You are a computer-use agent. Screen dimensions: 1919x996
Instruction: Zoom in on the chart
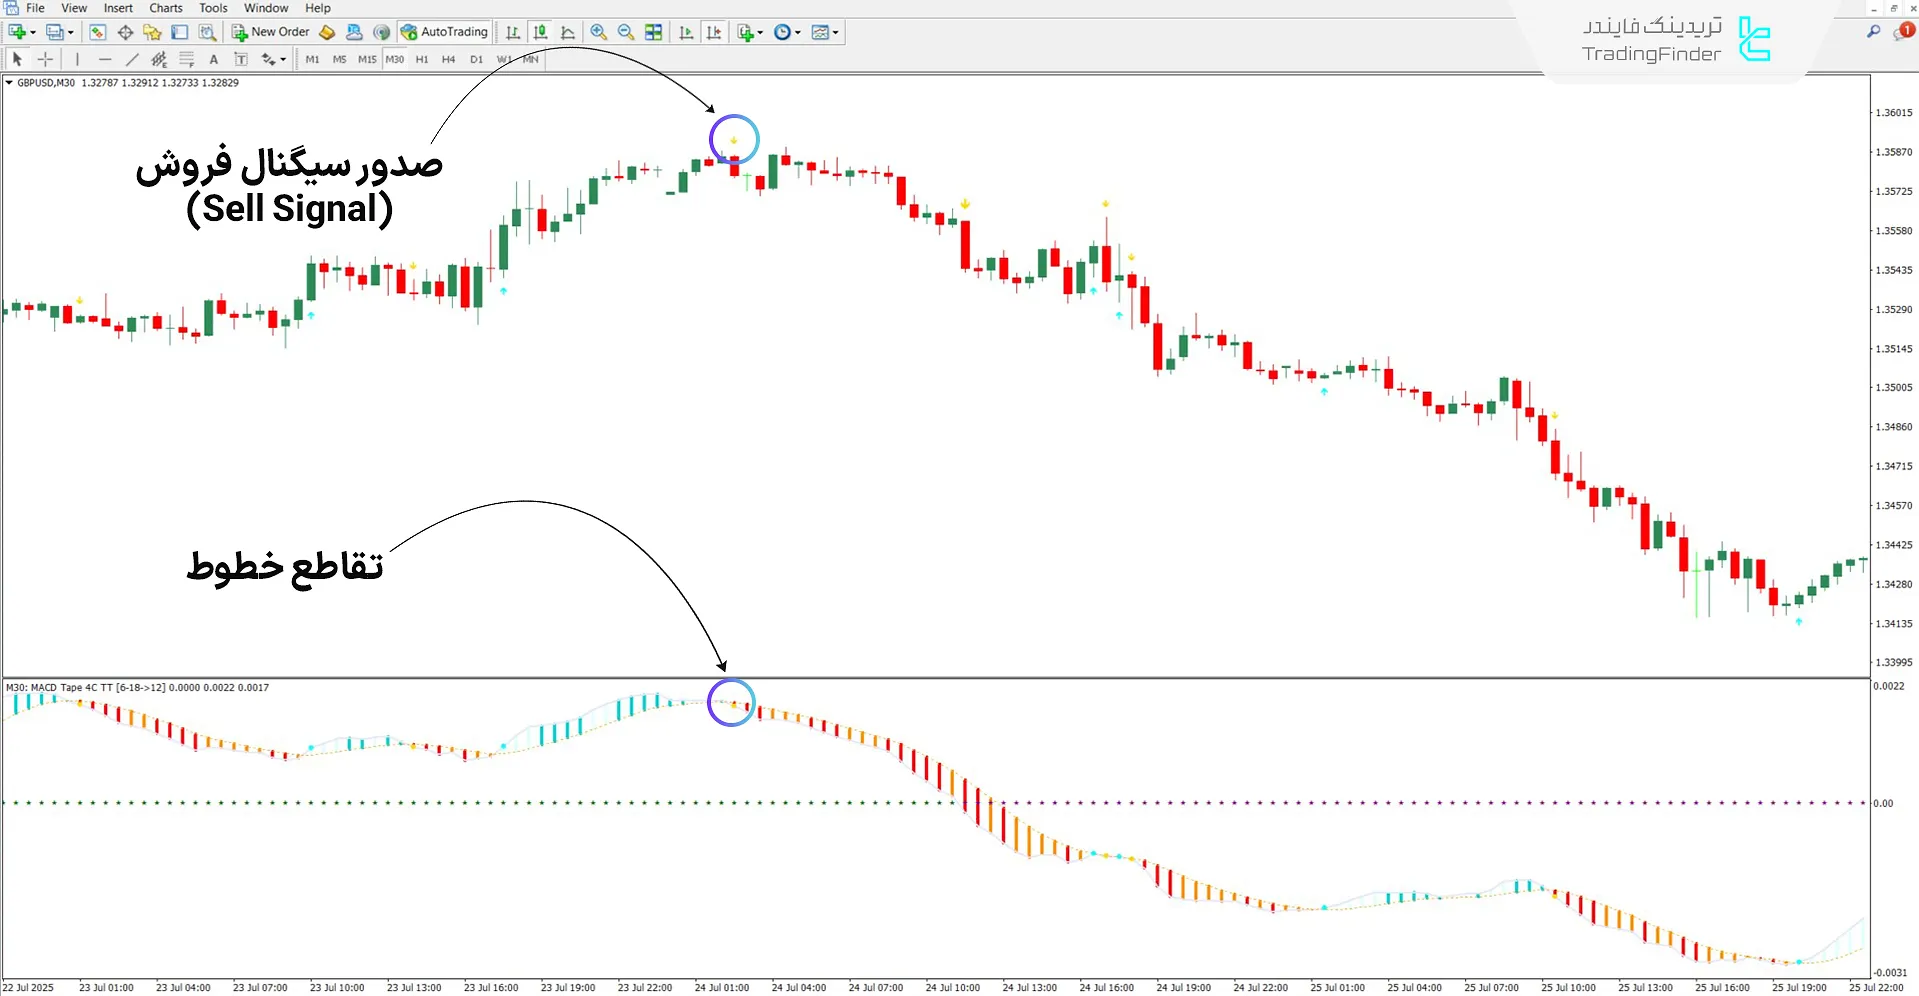tap(599, 32)
